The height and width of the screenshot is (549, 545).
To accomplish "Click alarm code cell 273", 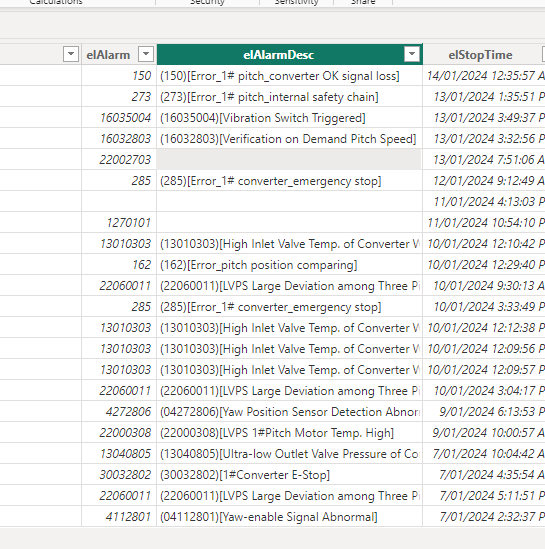I will coord(119,97).
